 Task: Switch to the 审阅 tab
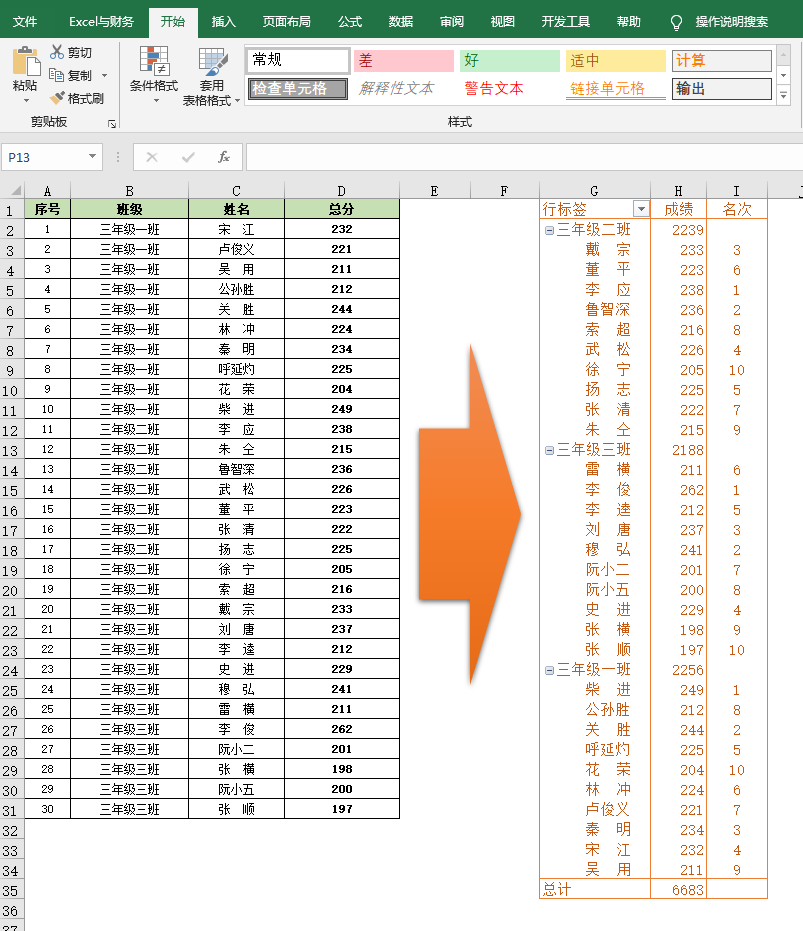point(452,22)
